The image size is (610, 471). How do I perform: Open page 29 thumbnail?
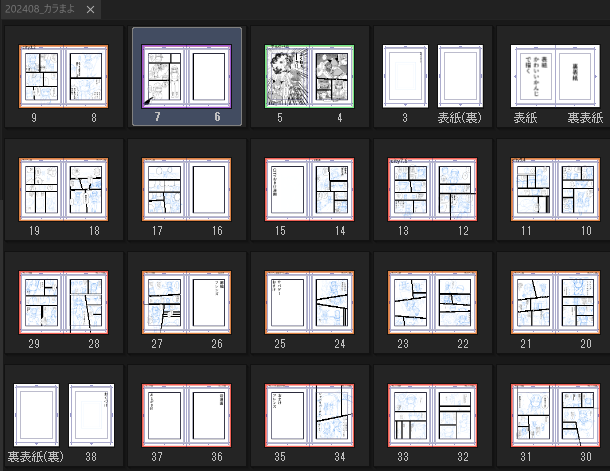41,303
